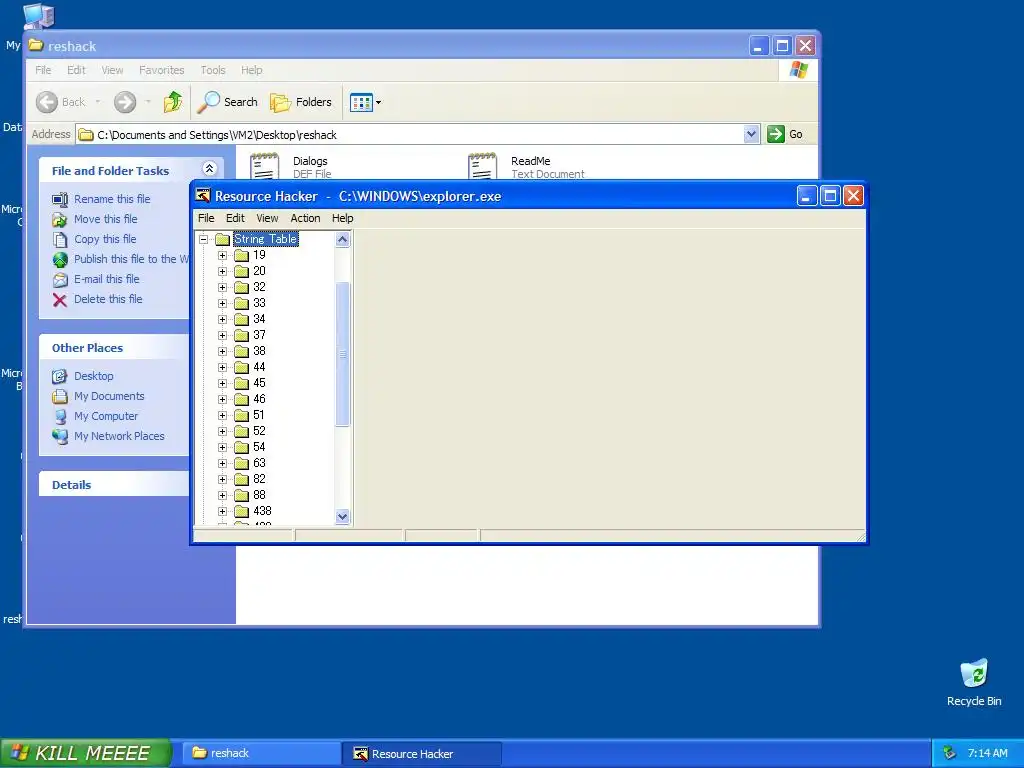Expand folder 44 in the tree
This screenshot has height=768, width=1024.
coord(223,367)
